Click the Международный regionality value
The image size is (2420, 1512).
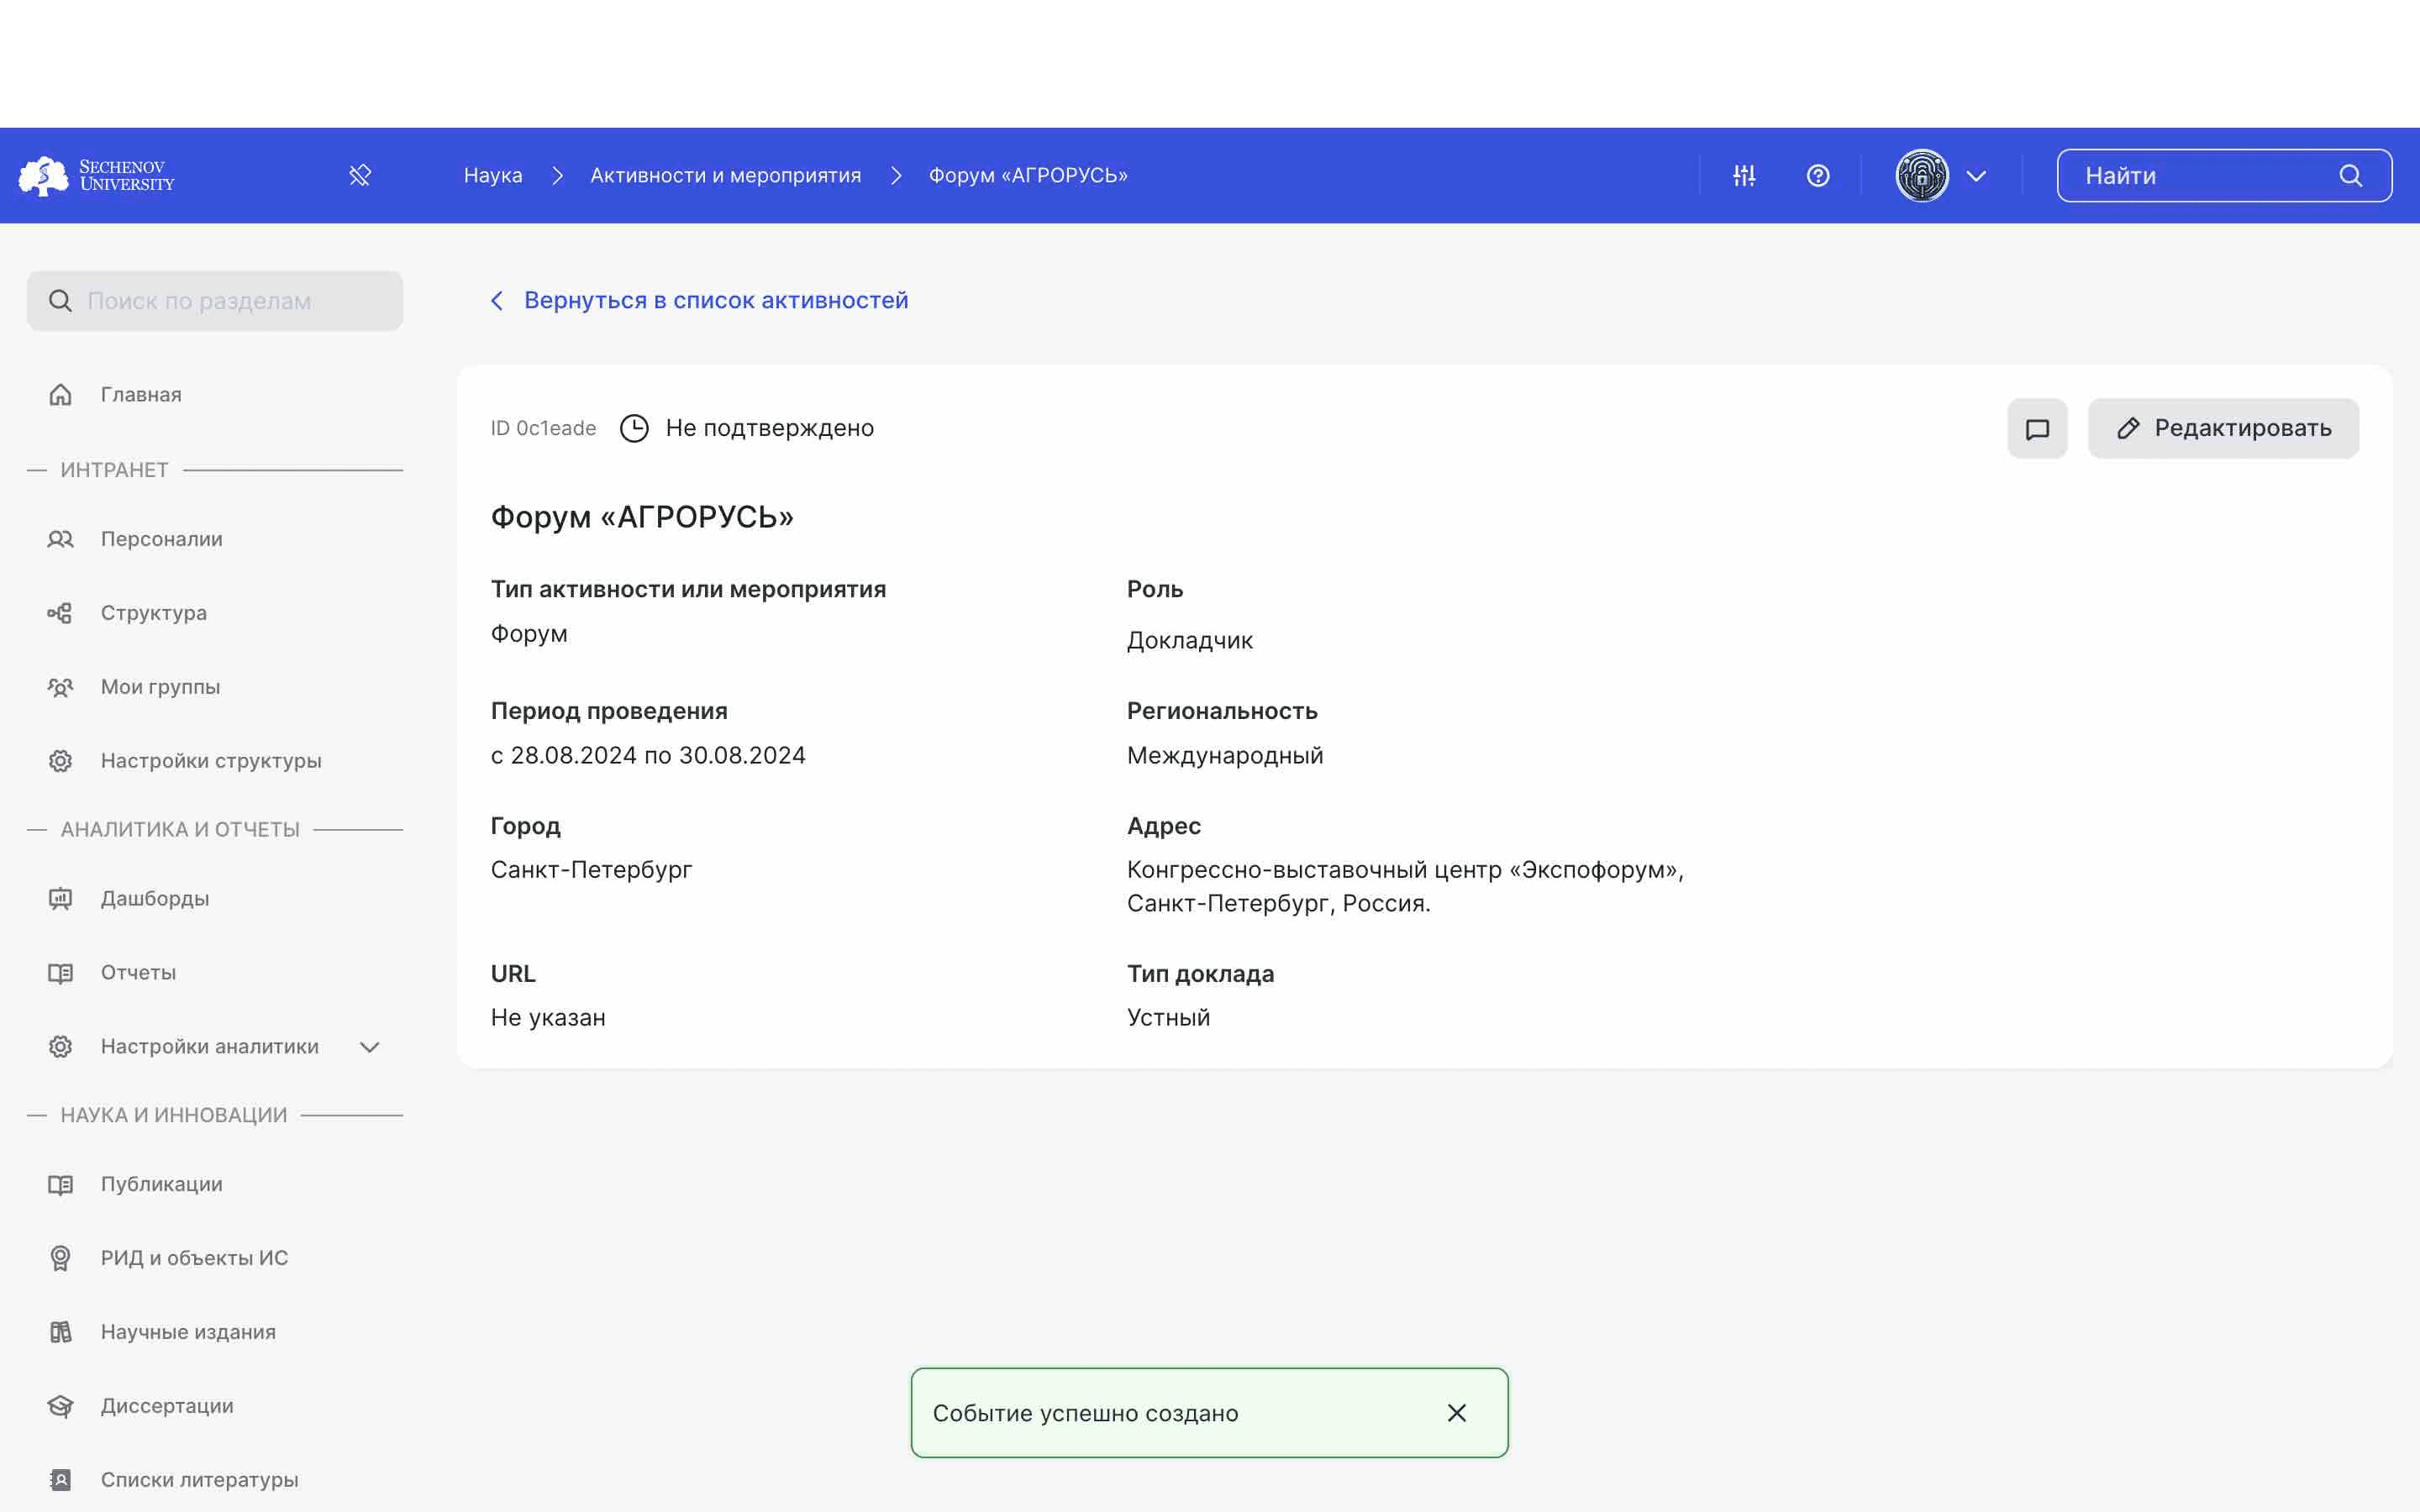1225,755
